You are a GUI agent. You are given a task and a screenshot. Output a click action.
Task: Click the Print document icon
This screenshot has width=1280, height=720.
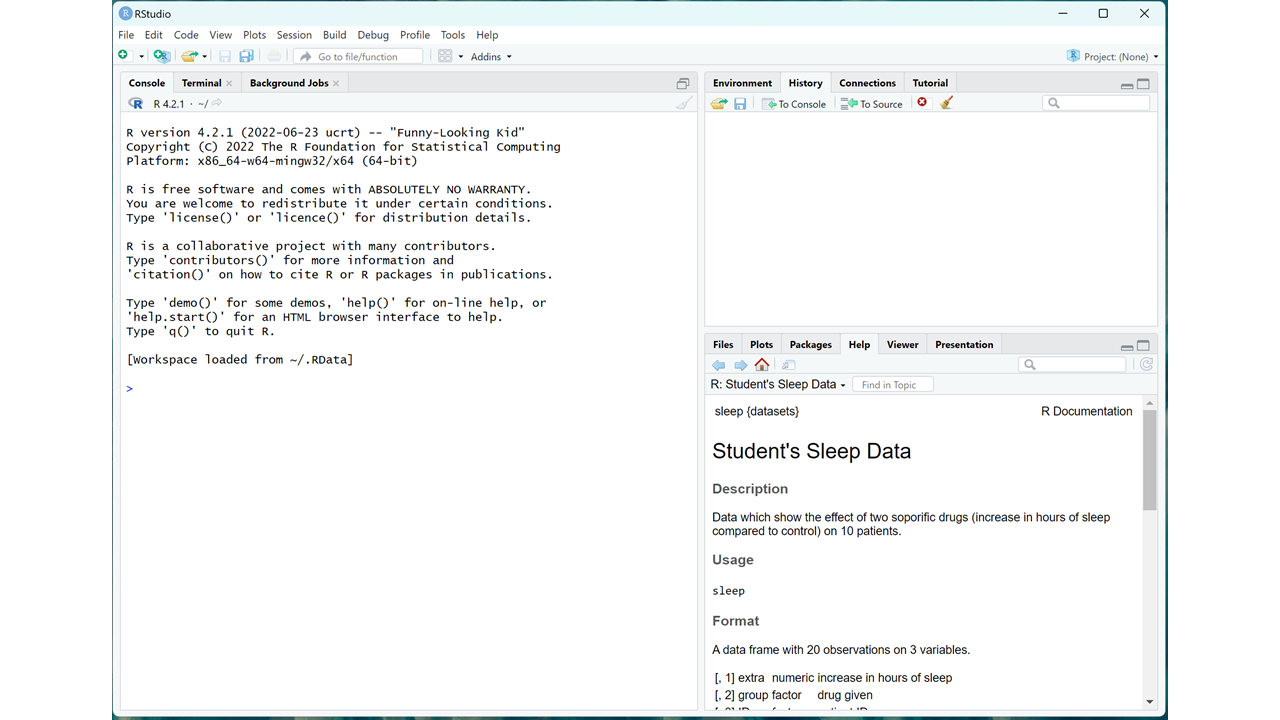pyautogui.click(x=274, y=56)
